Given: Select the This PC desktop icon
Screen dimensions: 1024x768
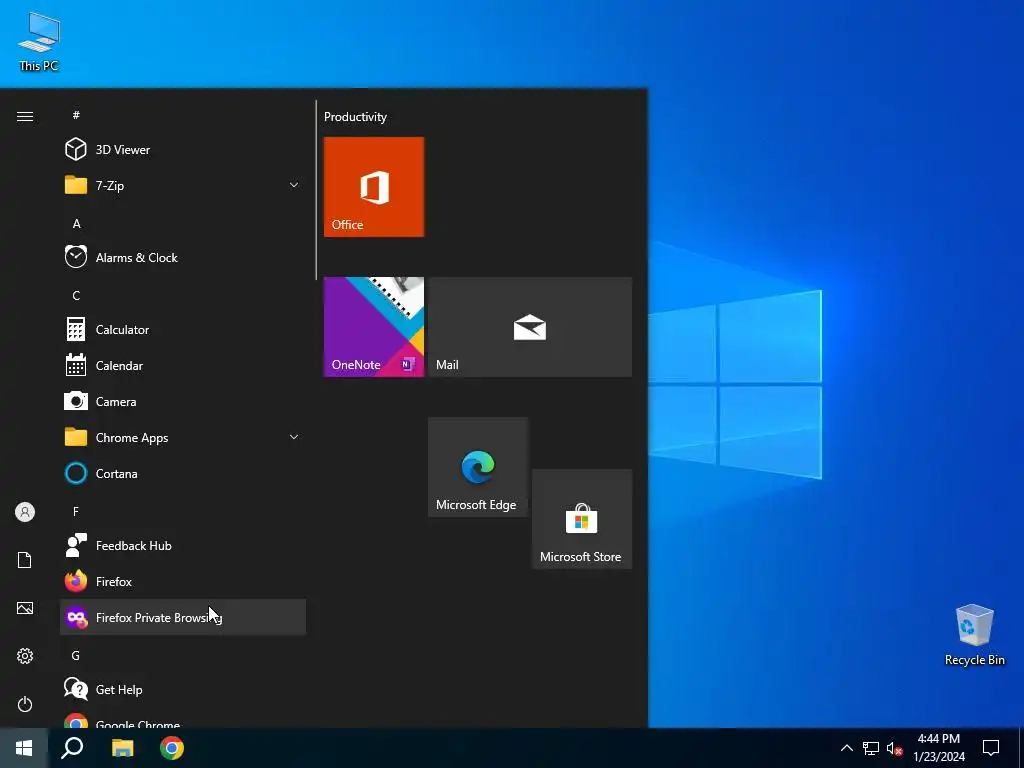Looking at the screenshot, I should click(39, 42).
